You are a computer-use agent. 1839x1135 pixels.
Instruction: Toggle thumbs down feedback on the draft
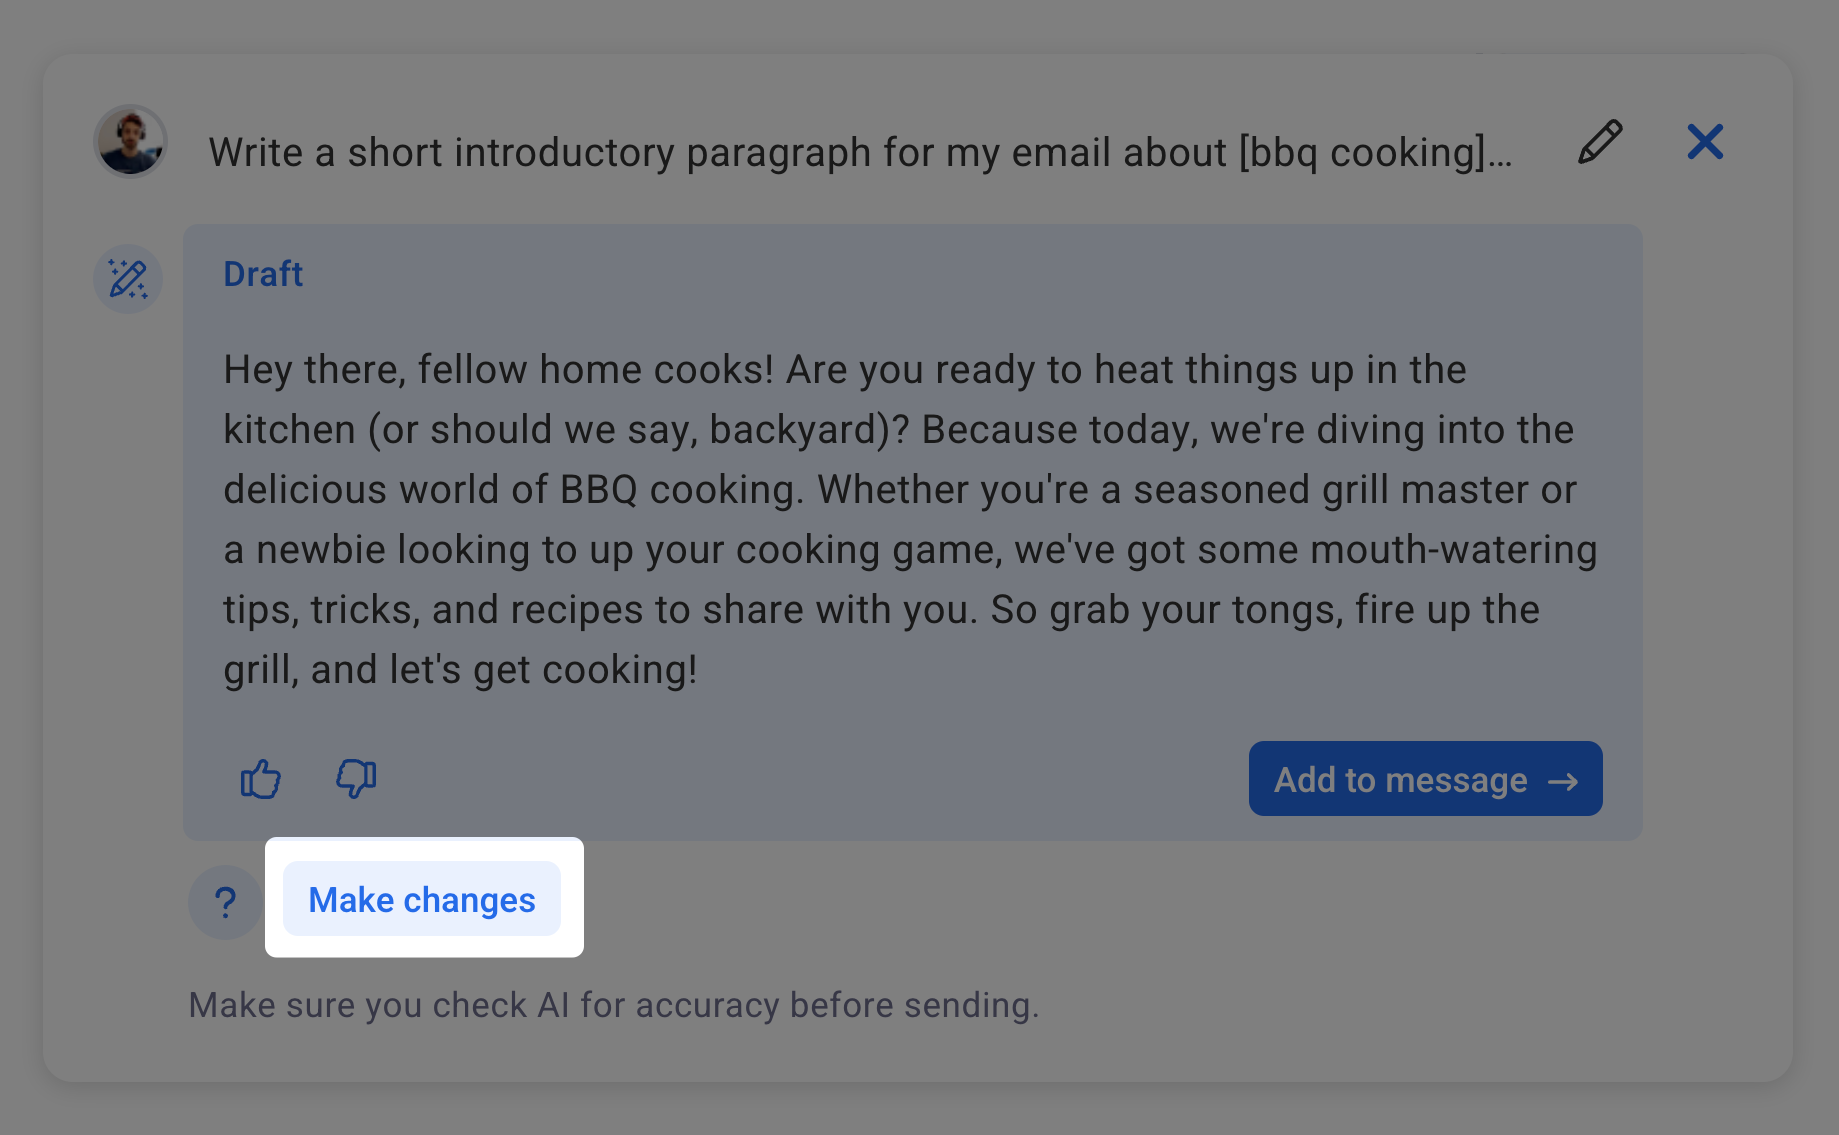[x=356, y=779]
